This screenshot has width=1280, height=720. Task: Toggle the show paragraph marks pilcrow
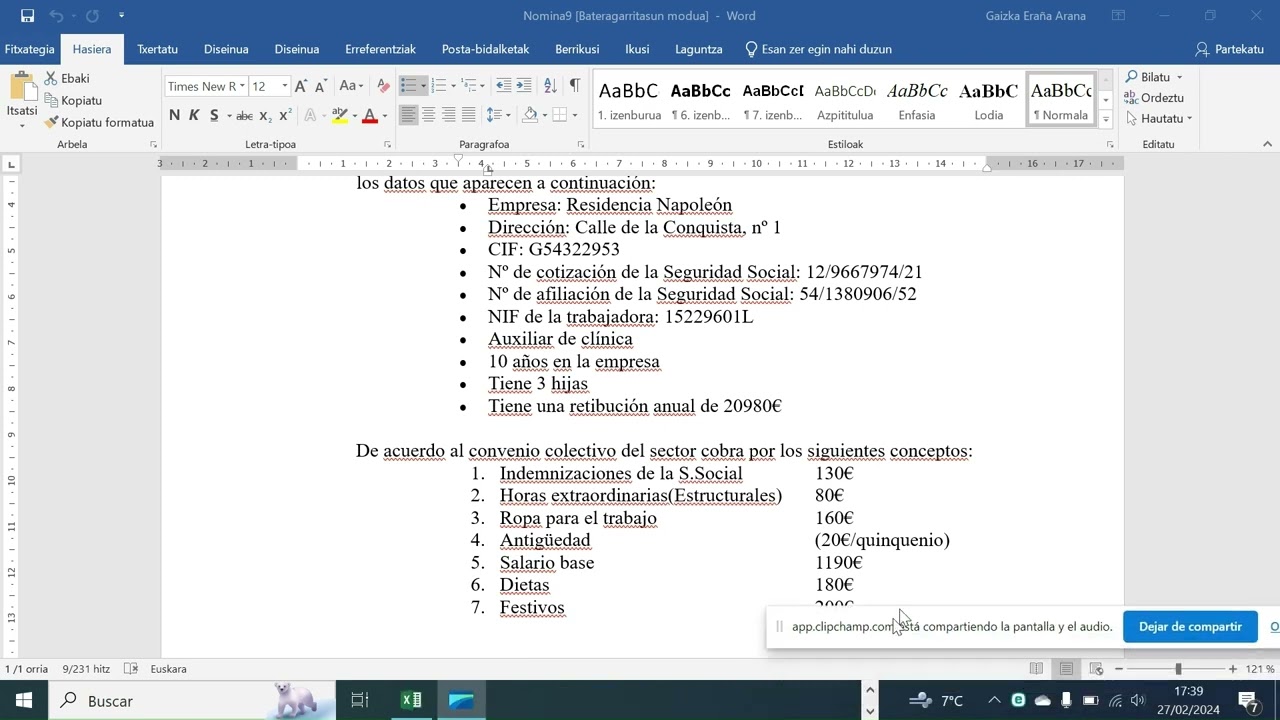pos(574,86)
